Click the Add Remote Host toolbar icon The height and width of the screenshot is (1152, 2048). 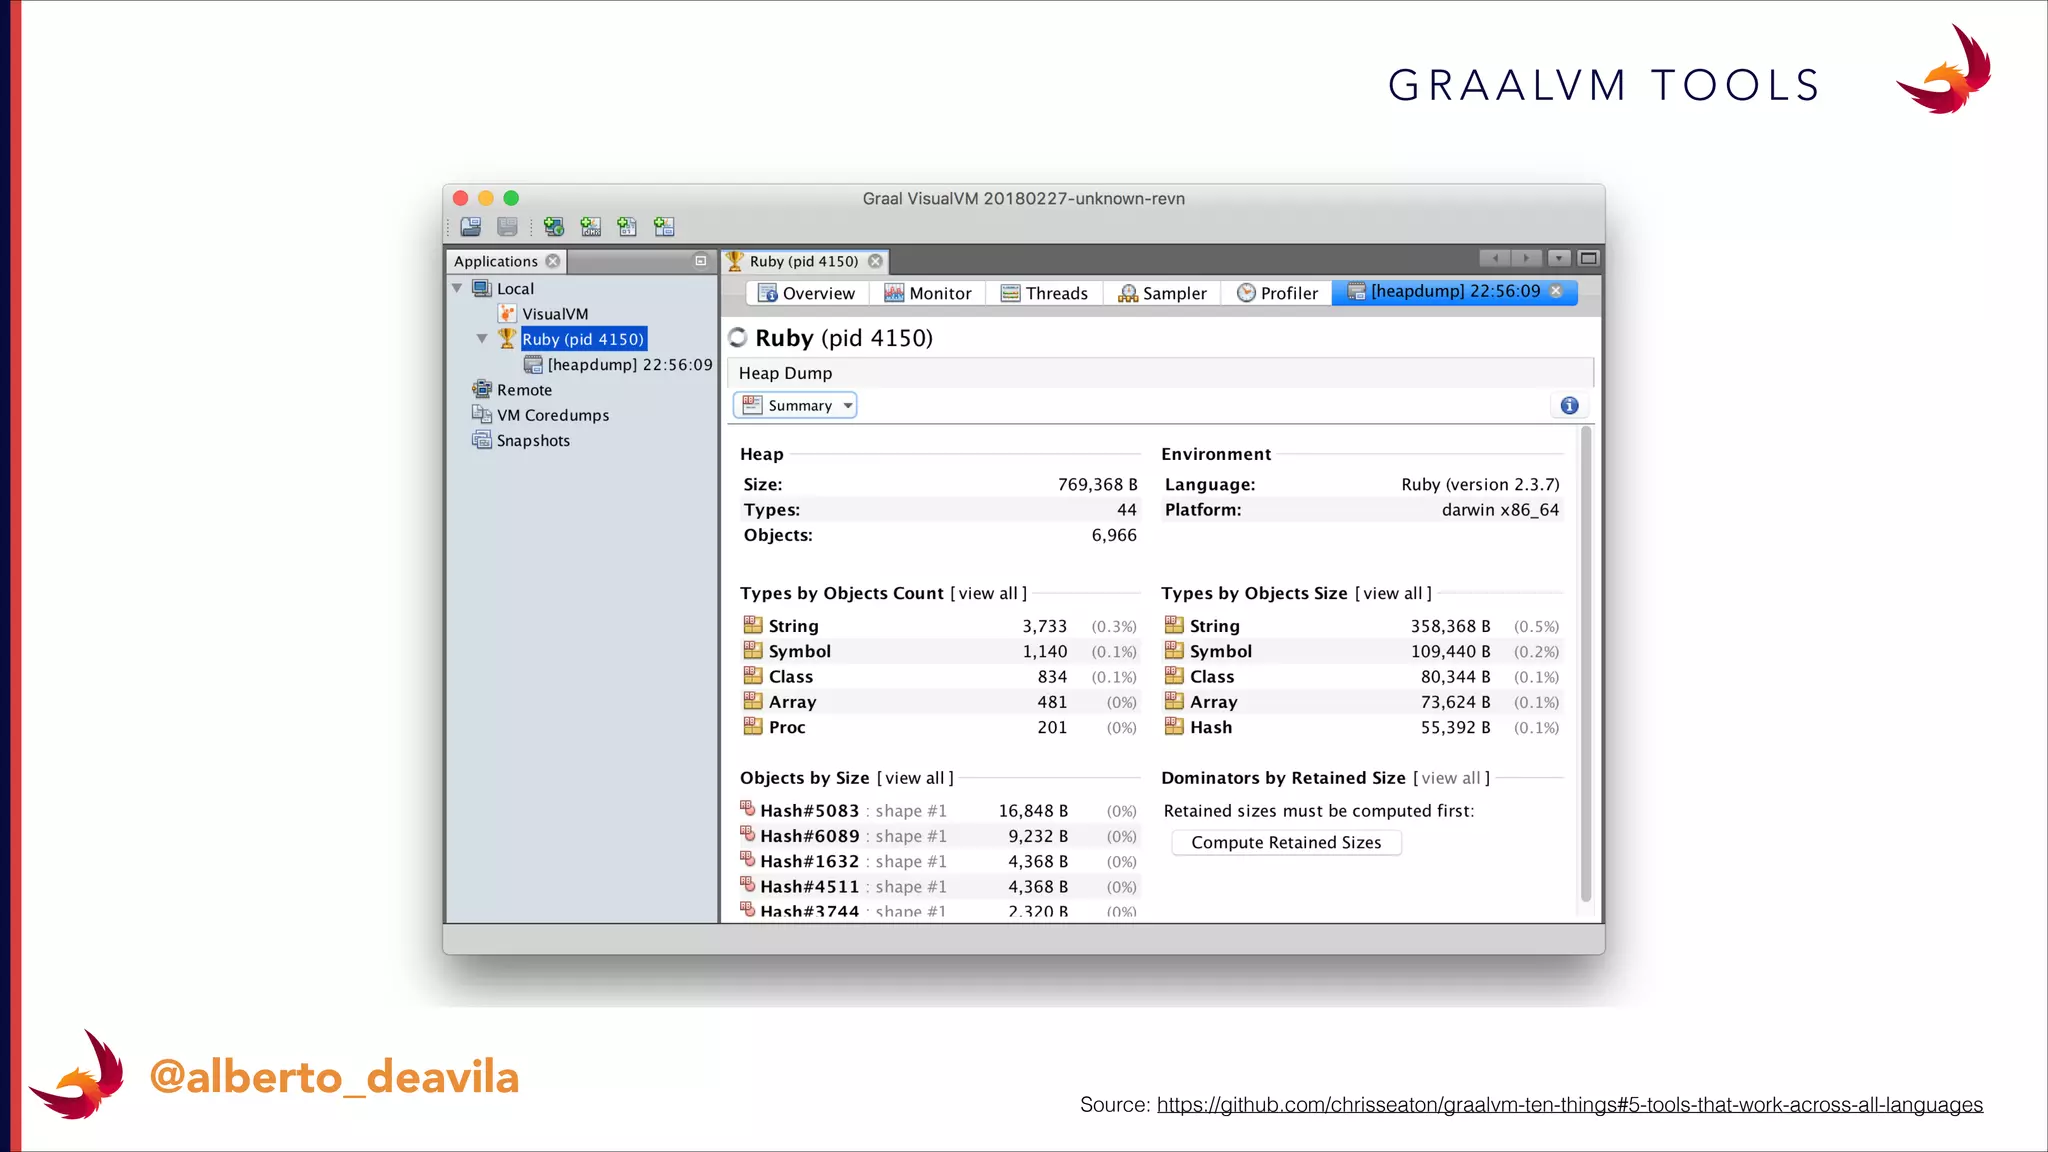[554, 227]
